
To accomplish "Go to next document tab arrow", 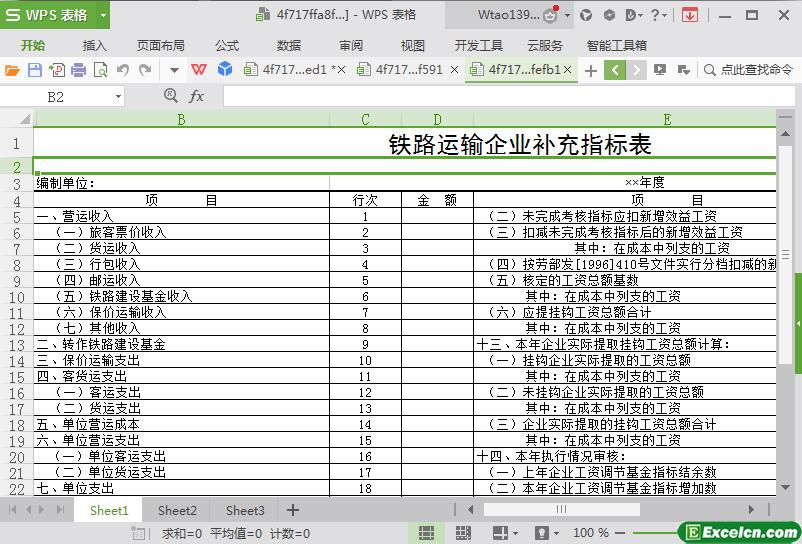I will (636, 70).
